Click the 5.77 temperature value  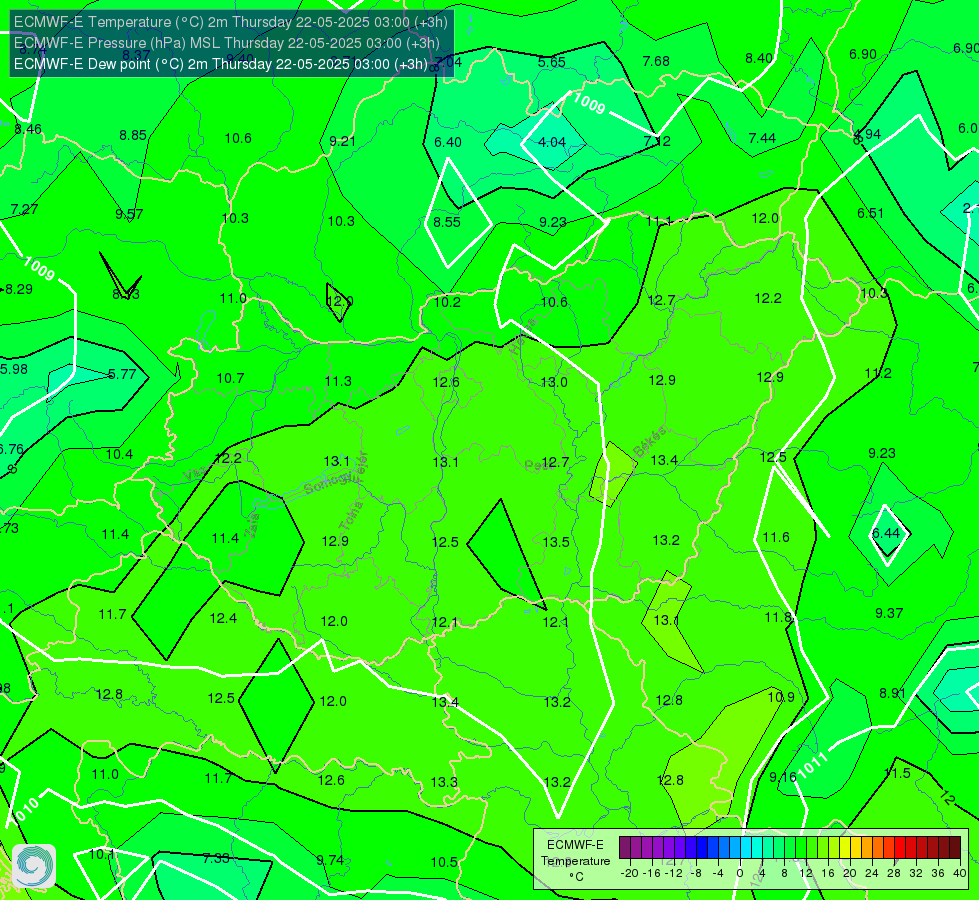coord(122,374)
